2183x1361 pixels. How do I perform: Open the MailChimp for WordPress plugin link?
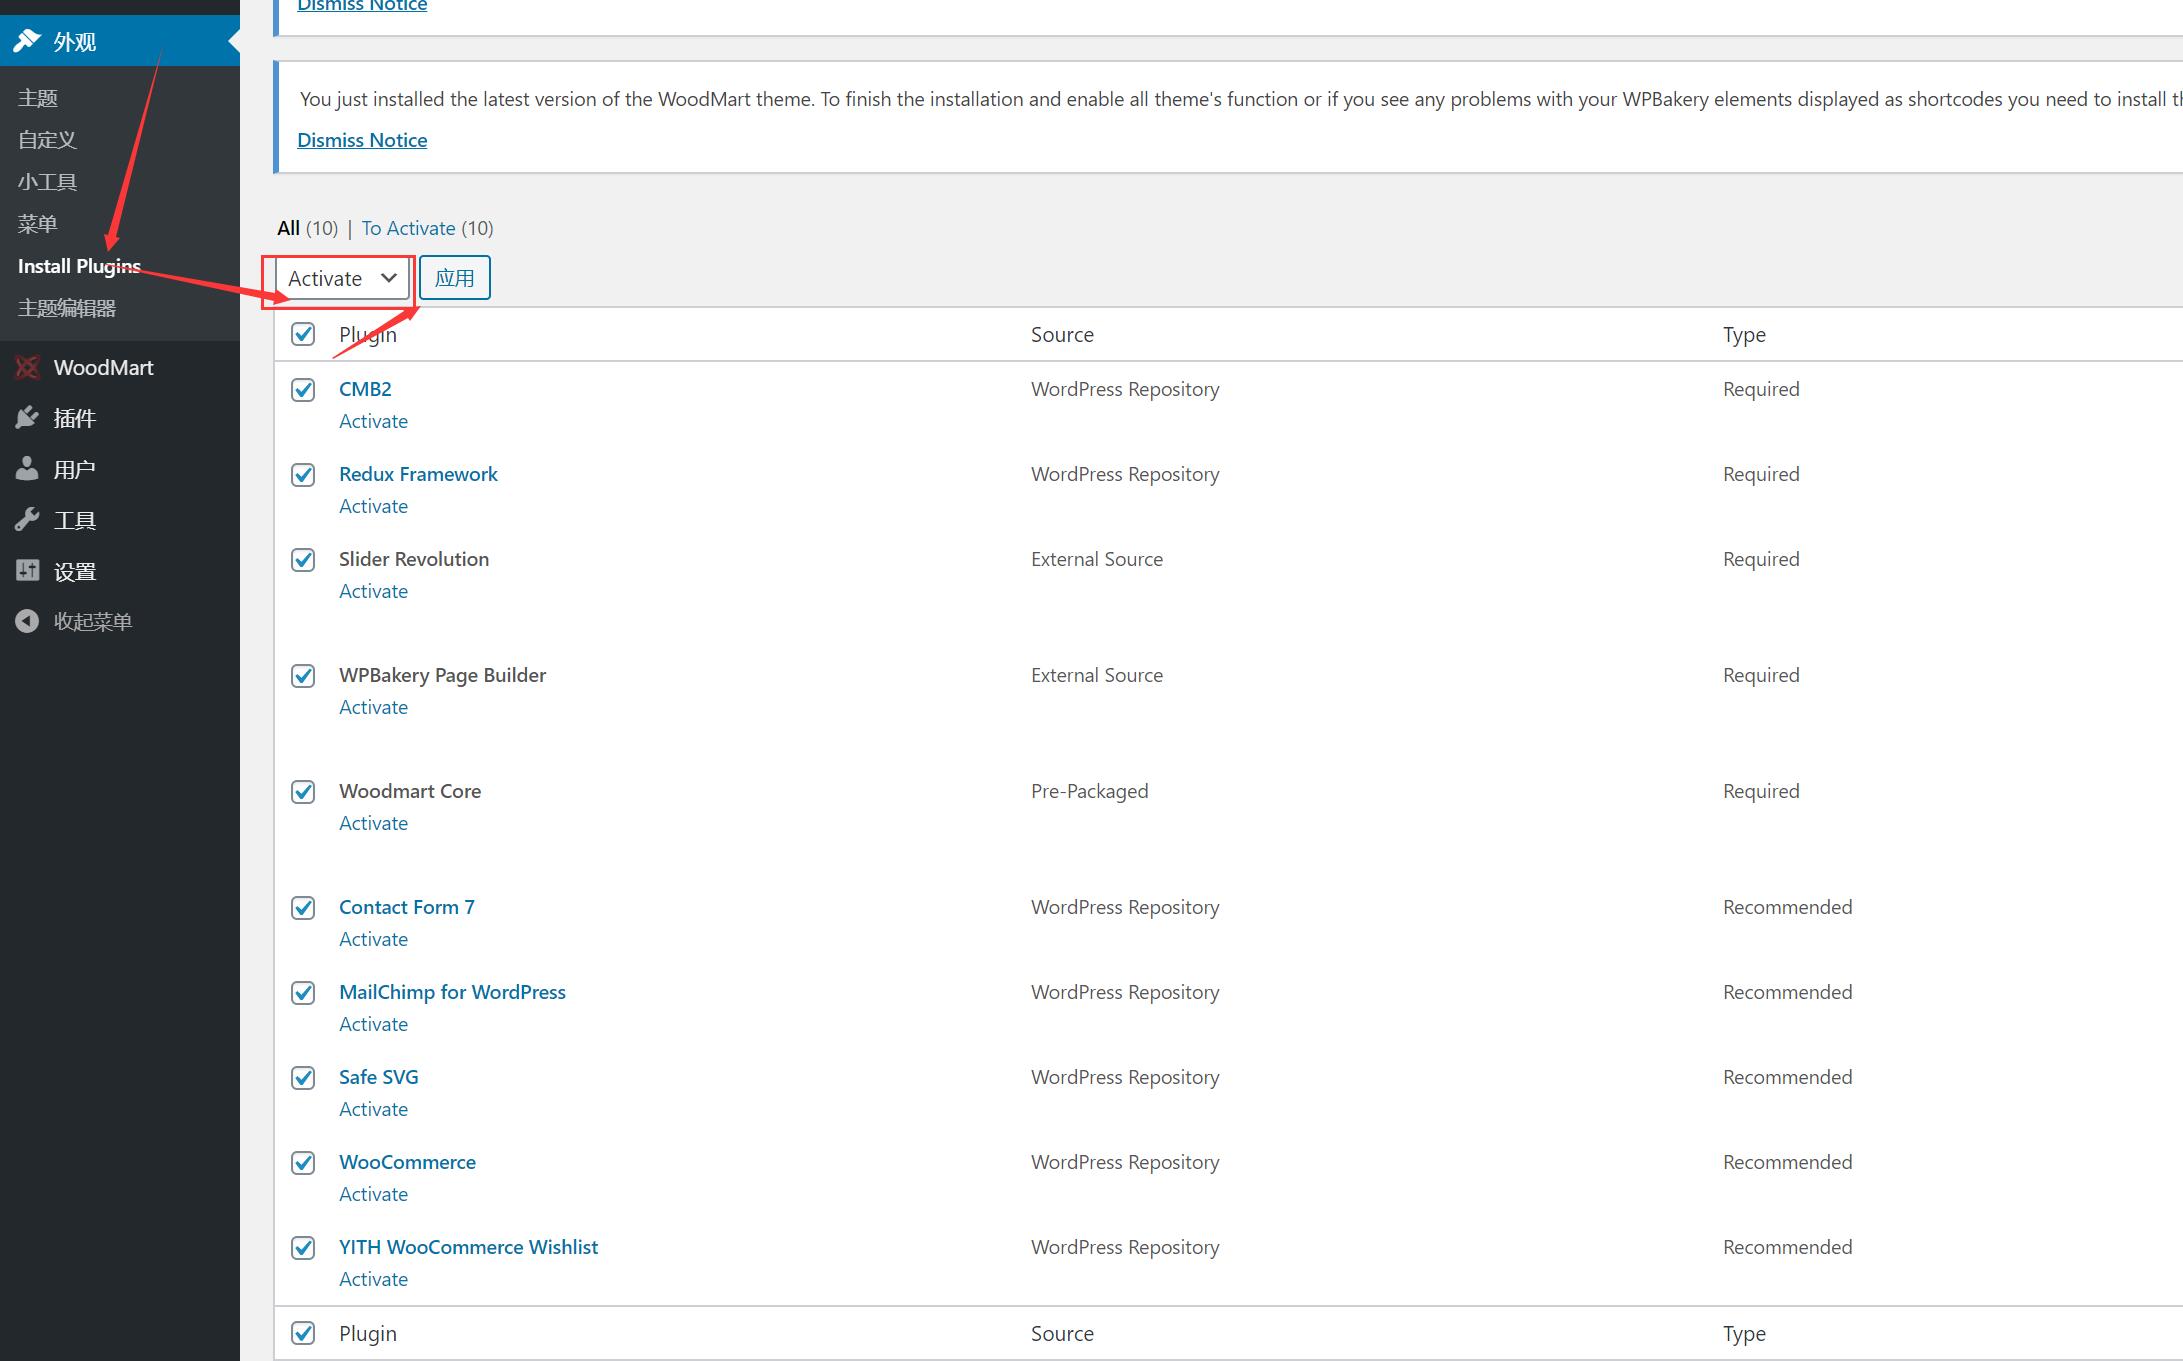(x=452, y=992)
